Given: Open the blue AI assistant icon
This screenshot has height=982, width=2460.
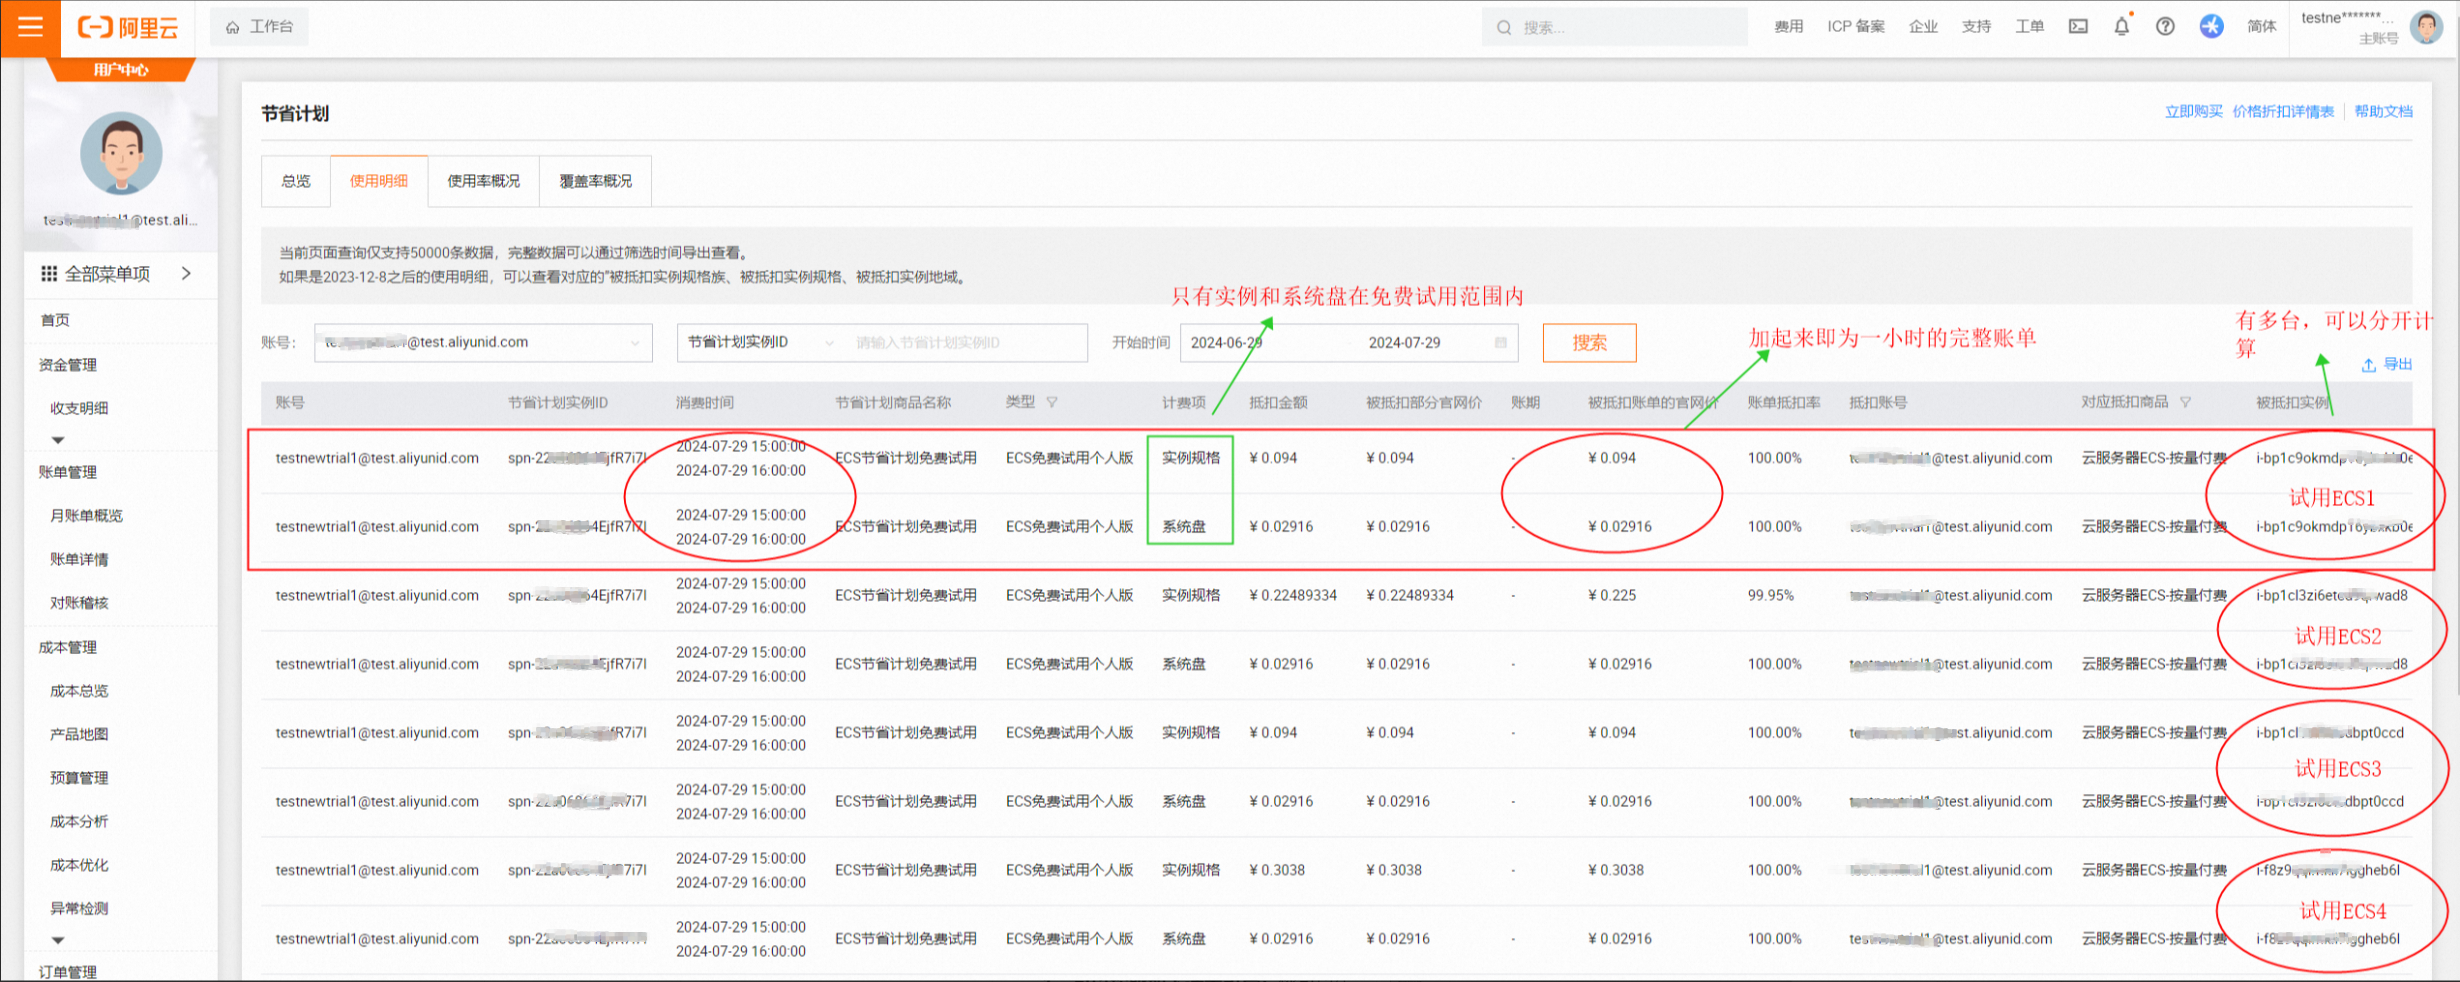Looking at the screenshot, I should [2211, 26].
